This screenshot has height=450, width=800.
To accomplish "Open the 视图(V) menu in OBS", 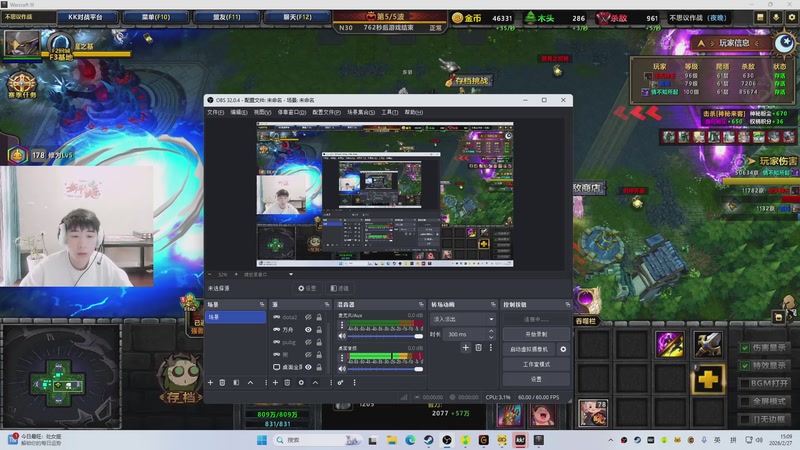I will pyautogui.click(x=262, y=112).
